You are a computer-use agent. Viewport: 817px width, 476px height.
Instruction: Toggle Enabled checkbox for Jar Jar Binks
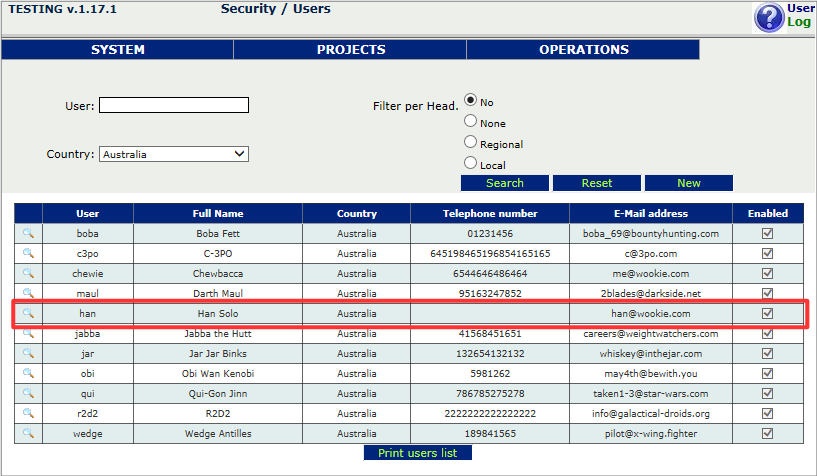768,353
